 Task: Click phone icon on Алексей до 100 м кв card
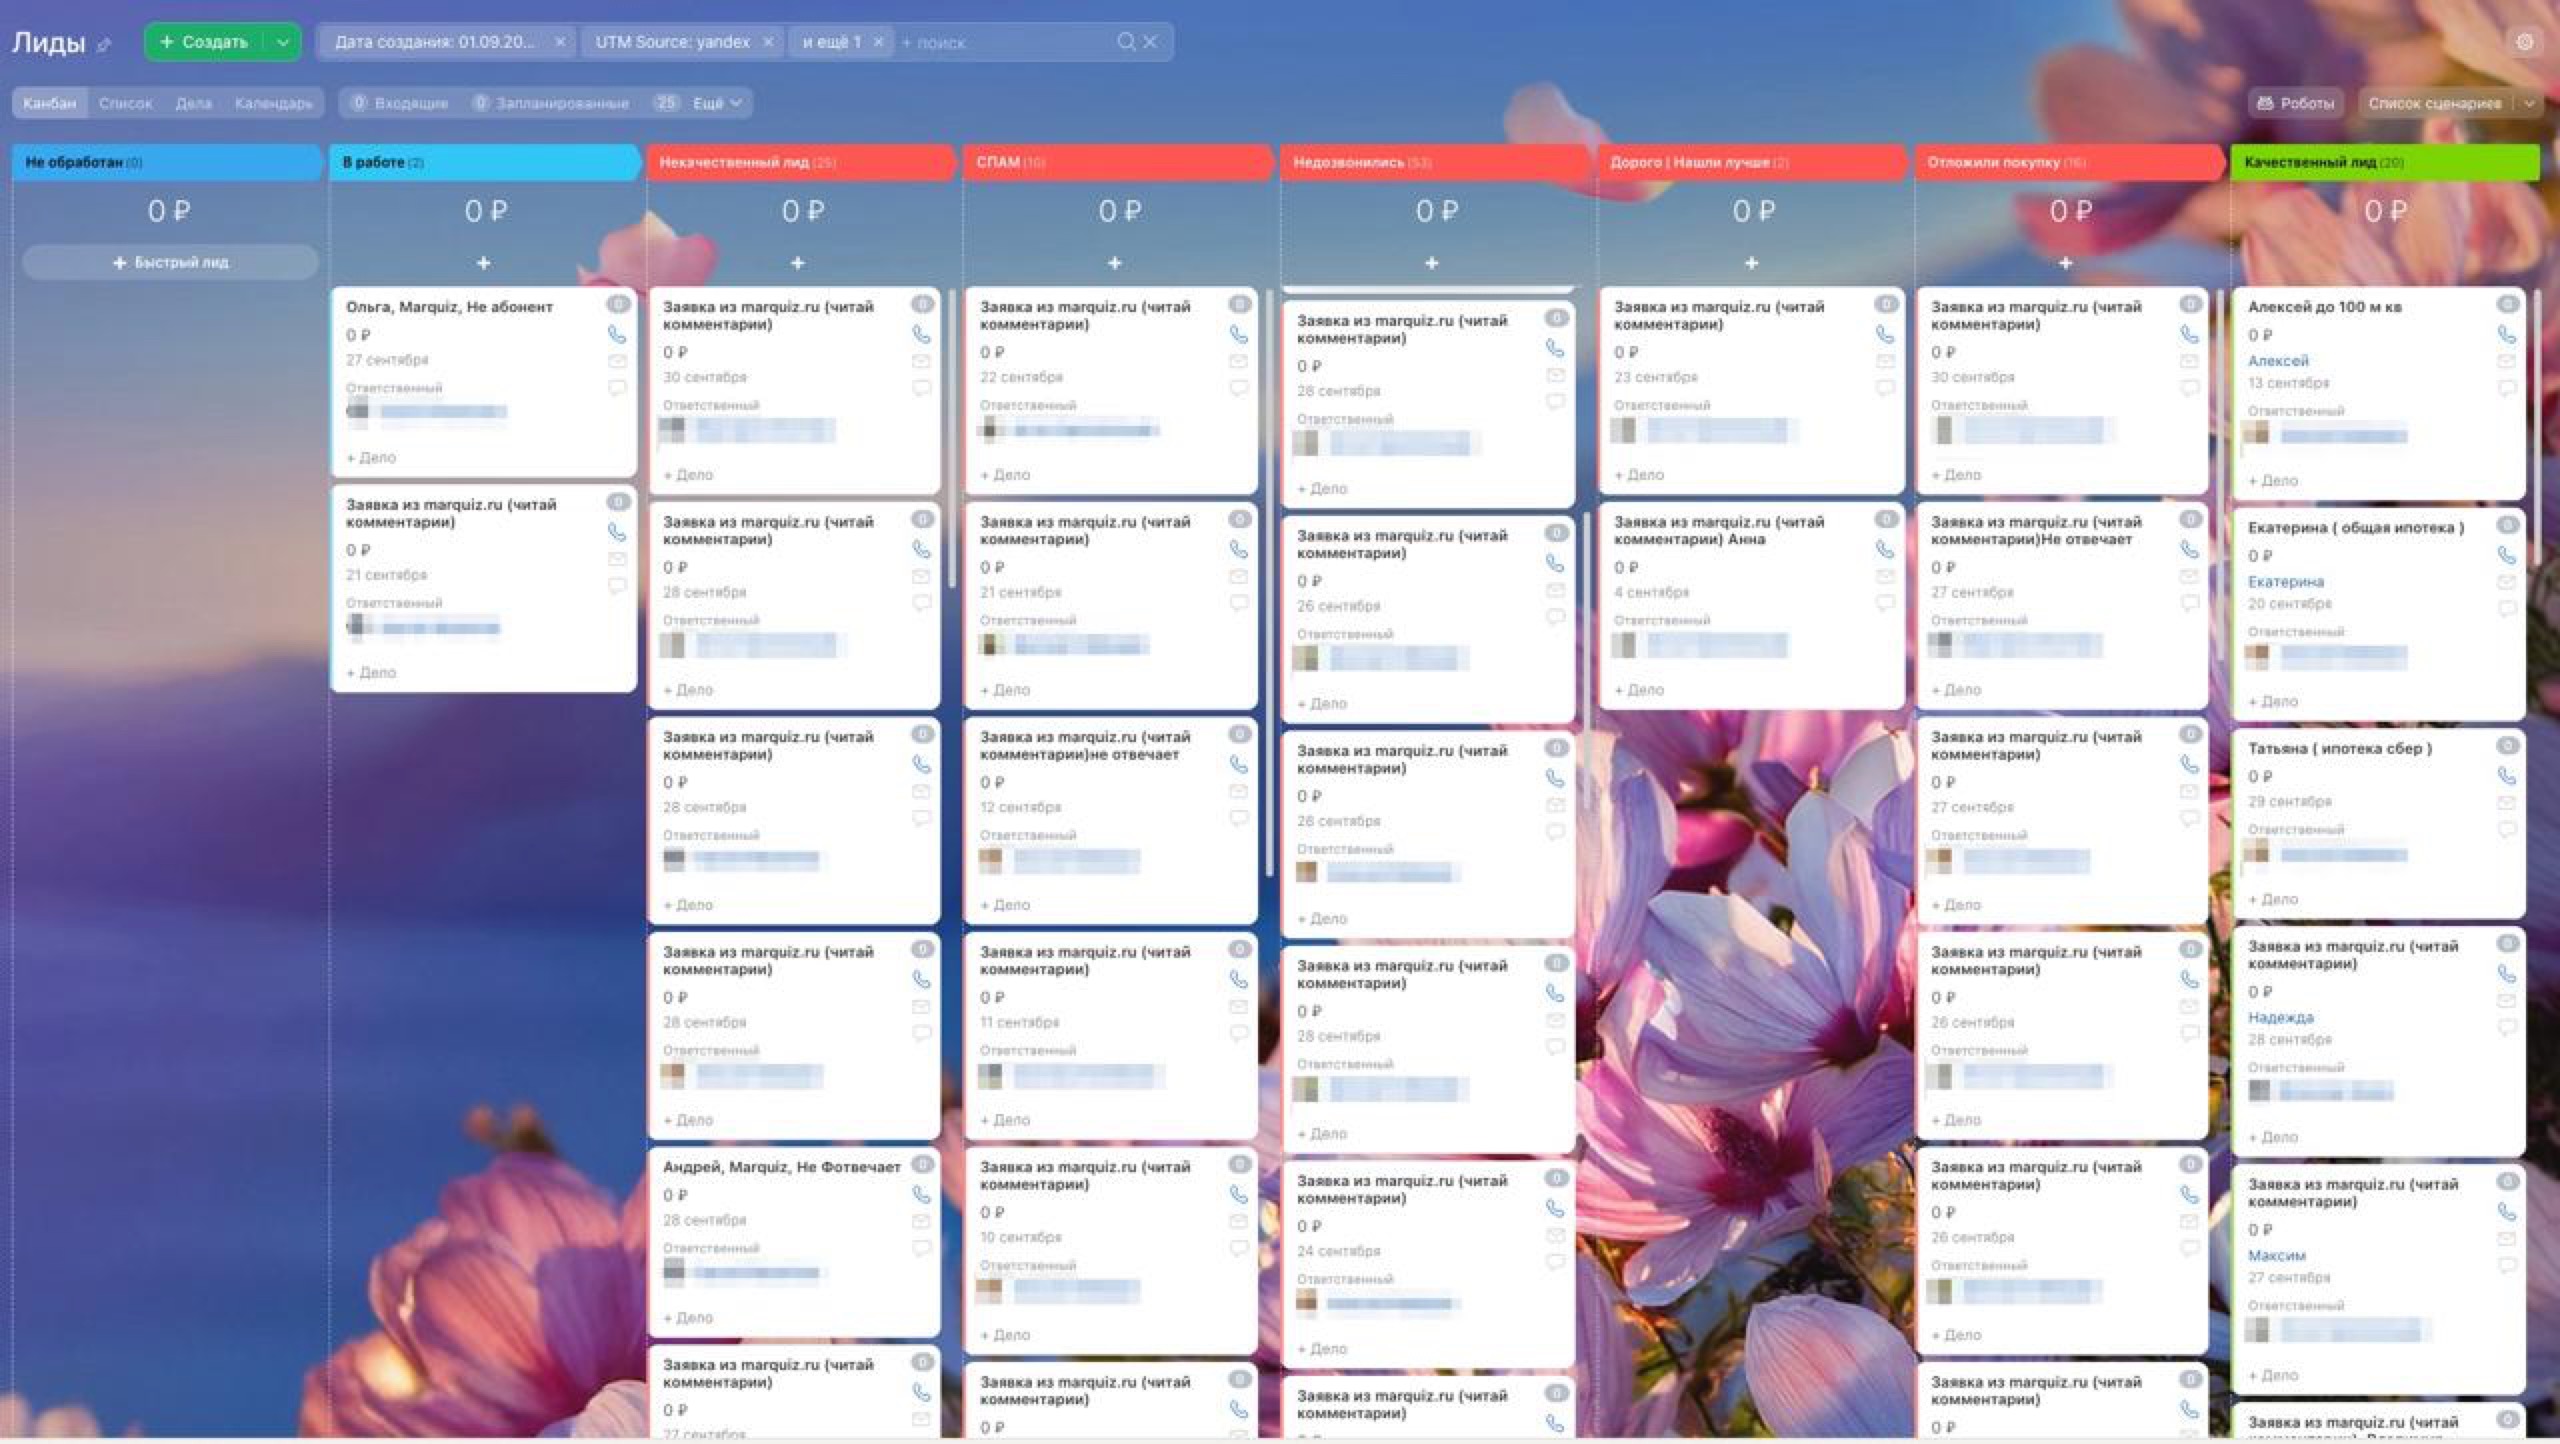[x=2506, y=334]
